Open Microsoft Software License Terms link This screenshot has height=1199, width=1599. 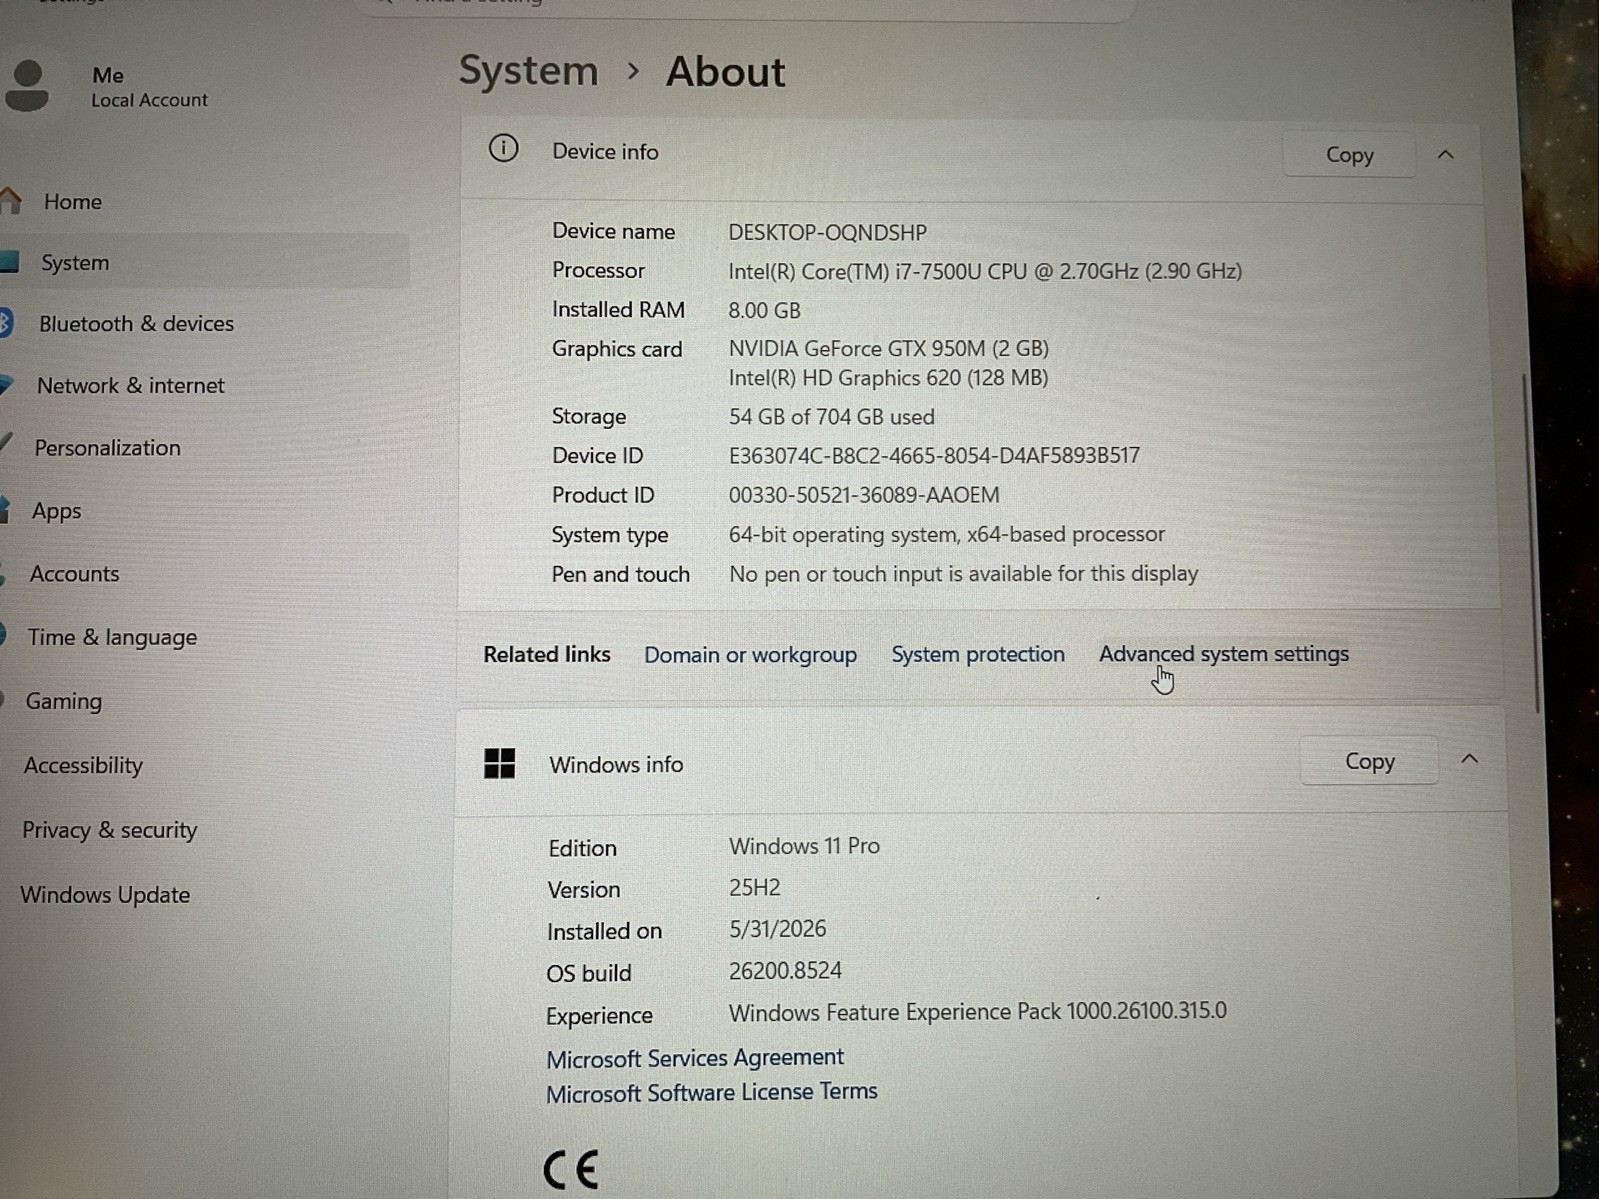712,1092
